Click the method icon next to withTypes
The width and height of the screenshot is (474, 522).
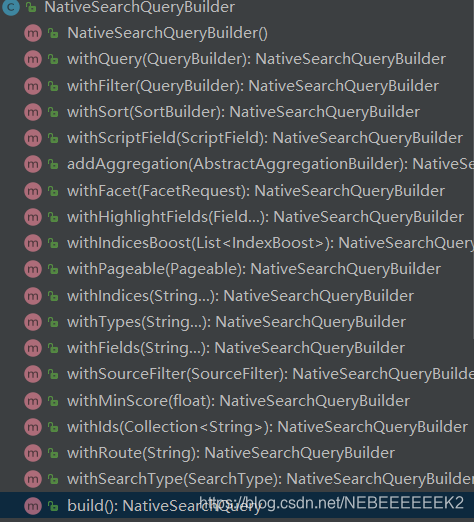[x=33, y=322]
